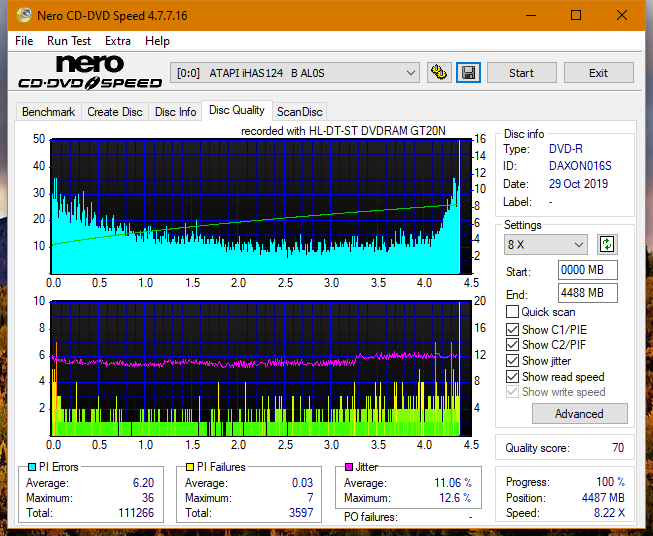Select the Disc Quality tab
The width and height of the screenshot is (653, 536).
pos(237,110)
